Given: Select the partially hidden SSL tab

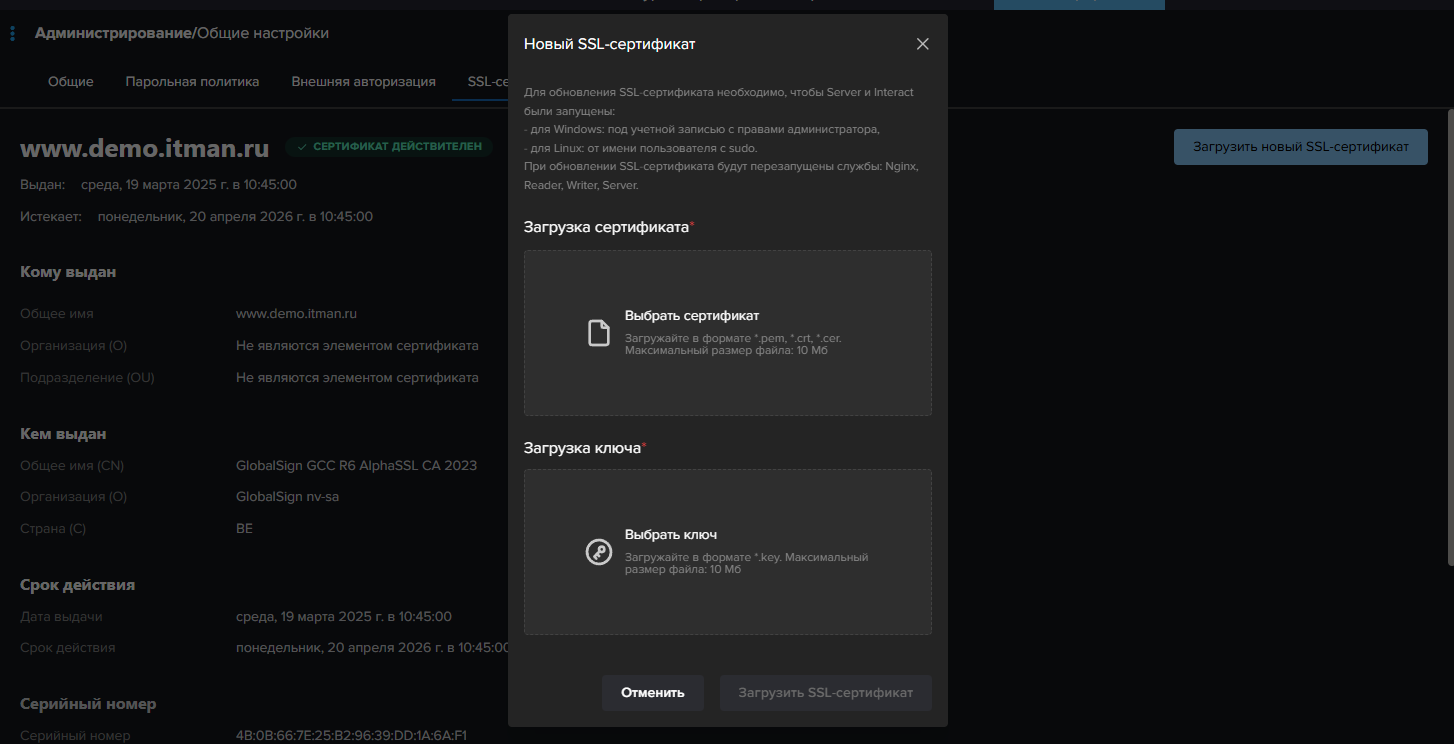Looking at the screenshot, I should pyautogui.click(x=486, y=82).
